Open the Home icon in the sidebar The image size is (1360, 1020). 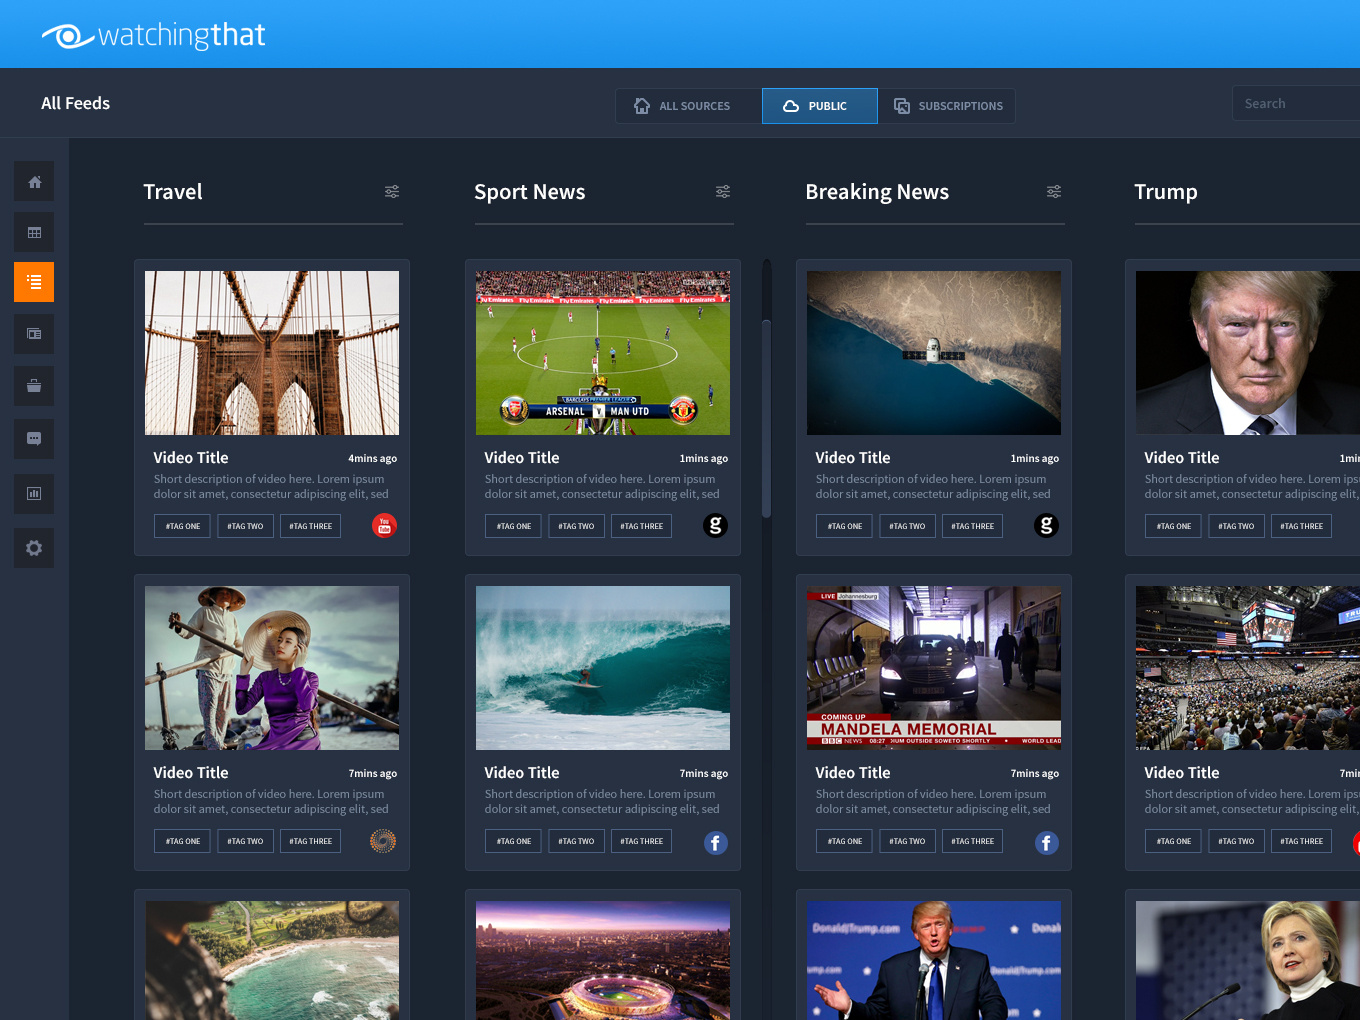[34, 182]
